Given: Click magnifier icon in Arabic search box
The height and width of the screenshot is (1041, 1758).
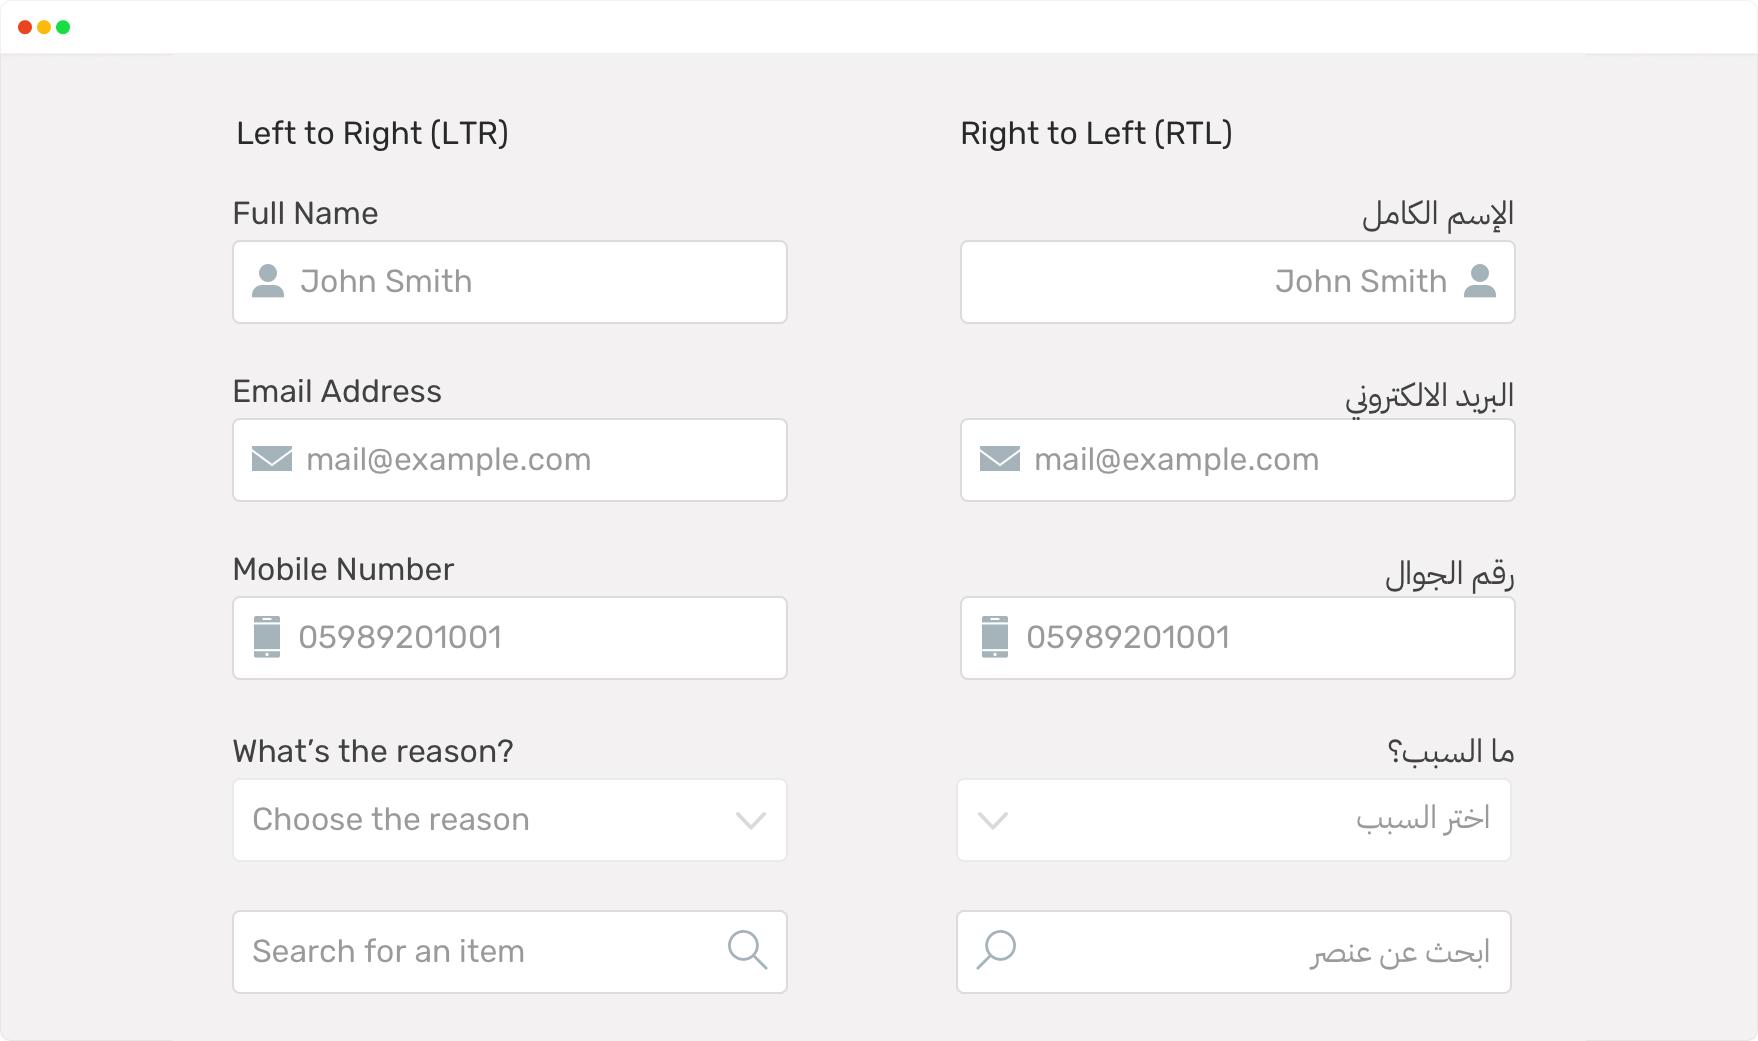Looking at the screenshot, I should click(996, 950).
